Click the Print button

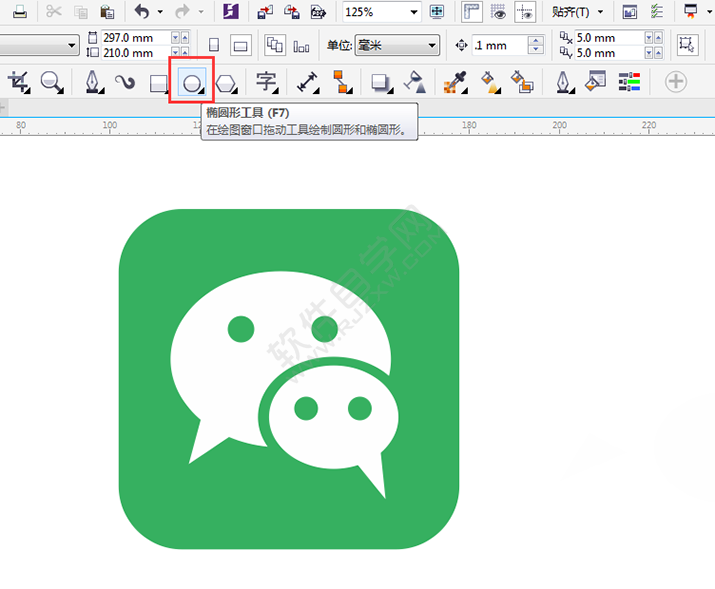point(19,12)
